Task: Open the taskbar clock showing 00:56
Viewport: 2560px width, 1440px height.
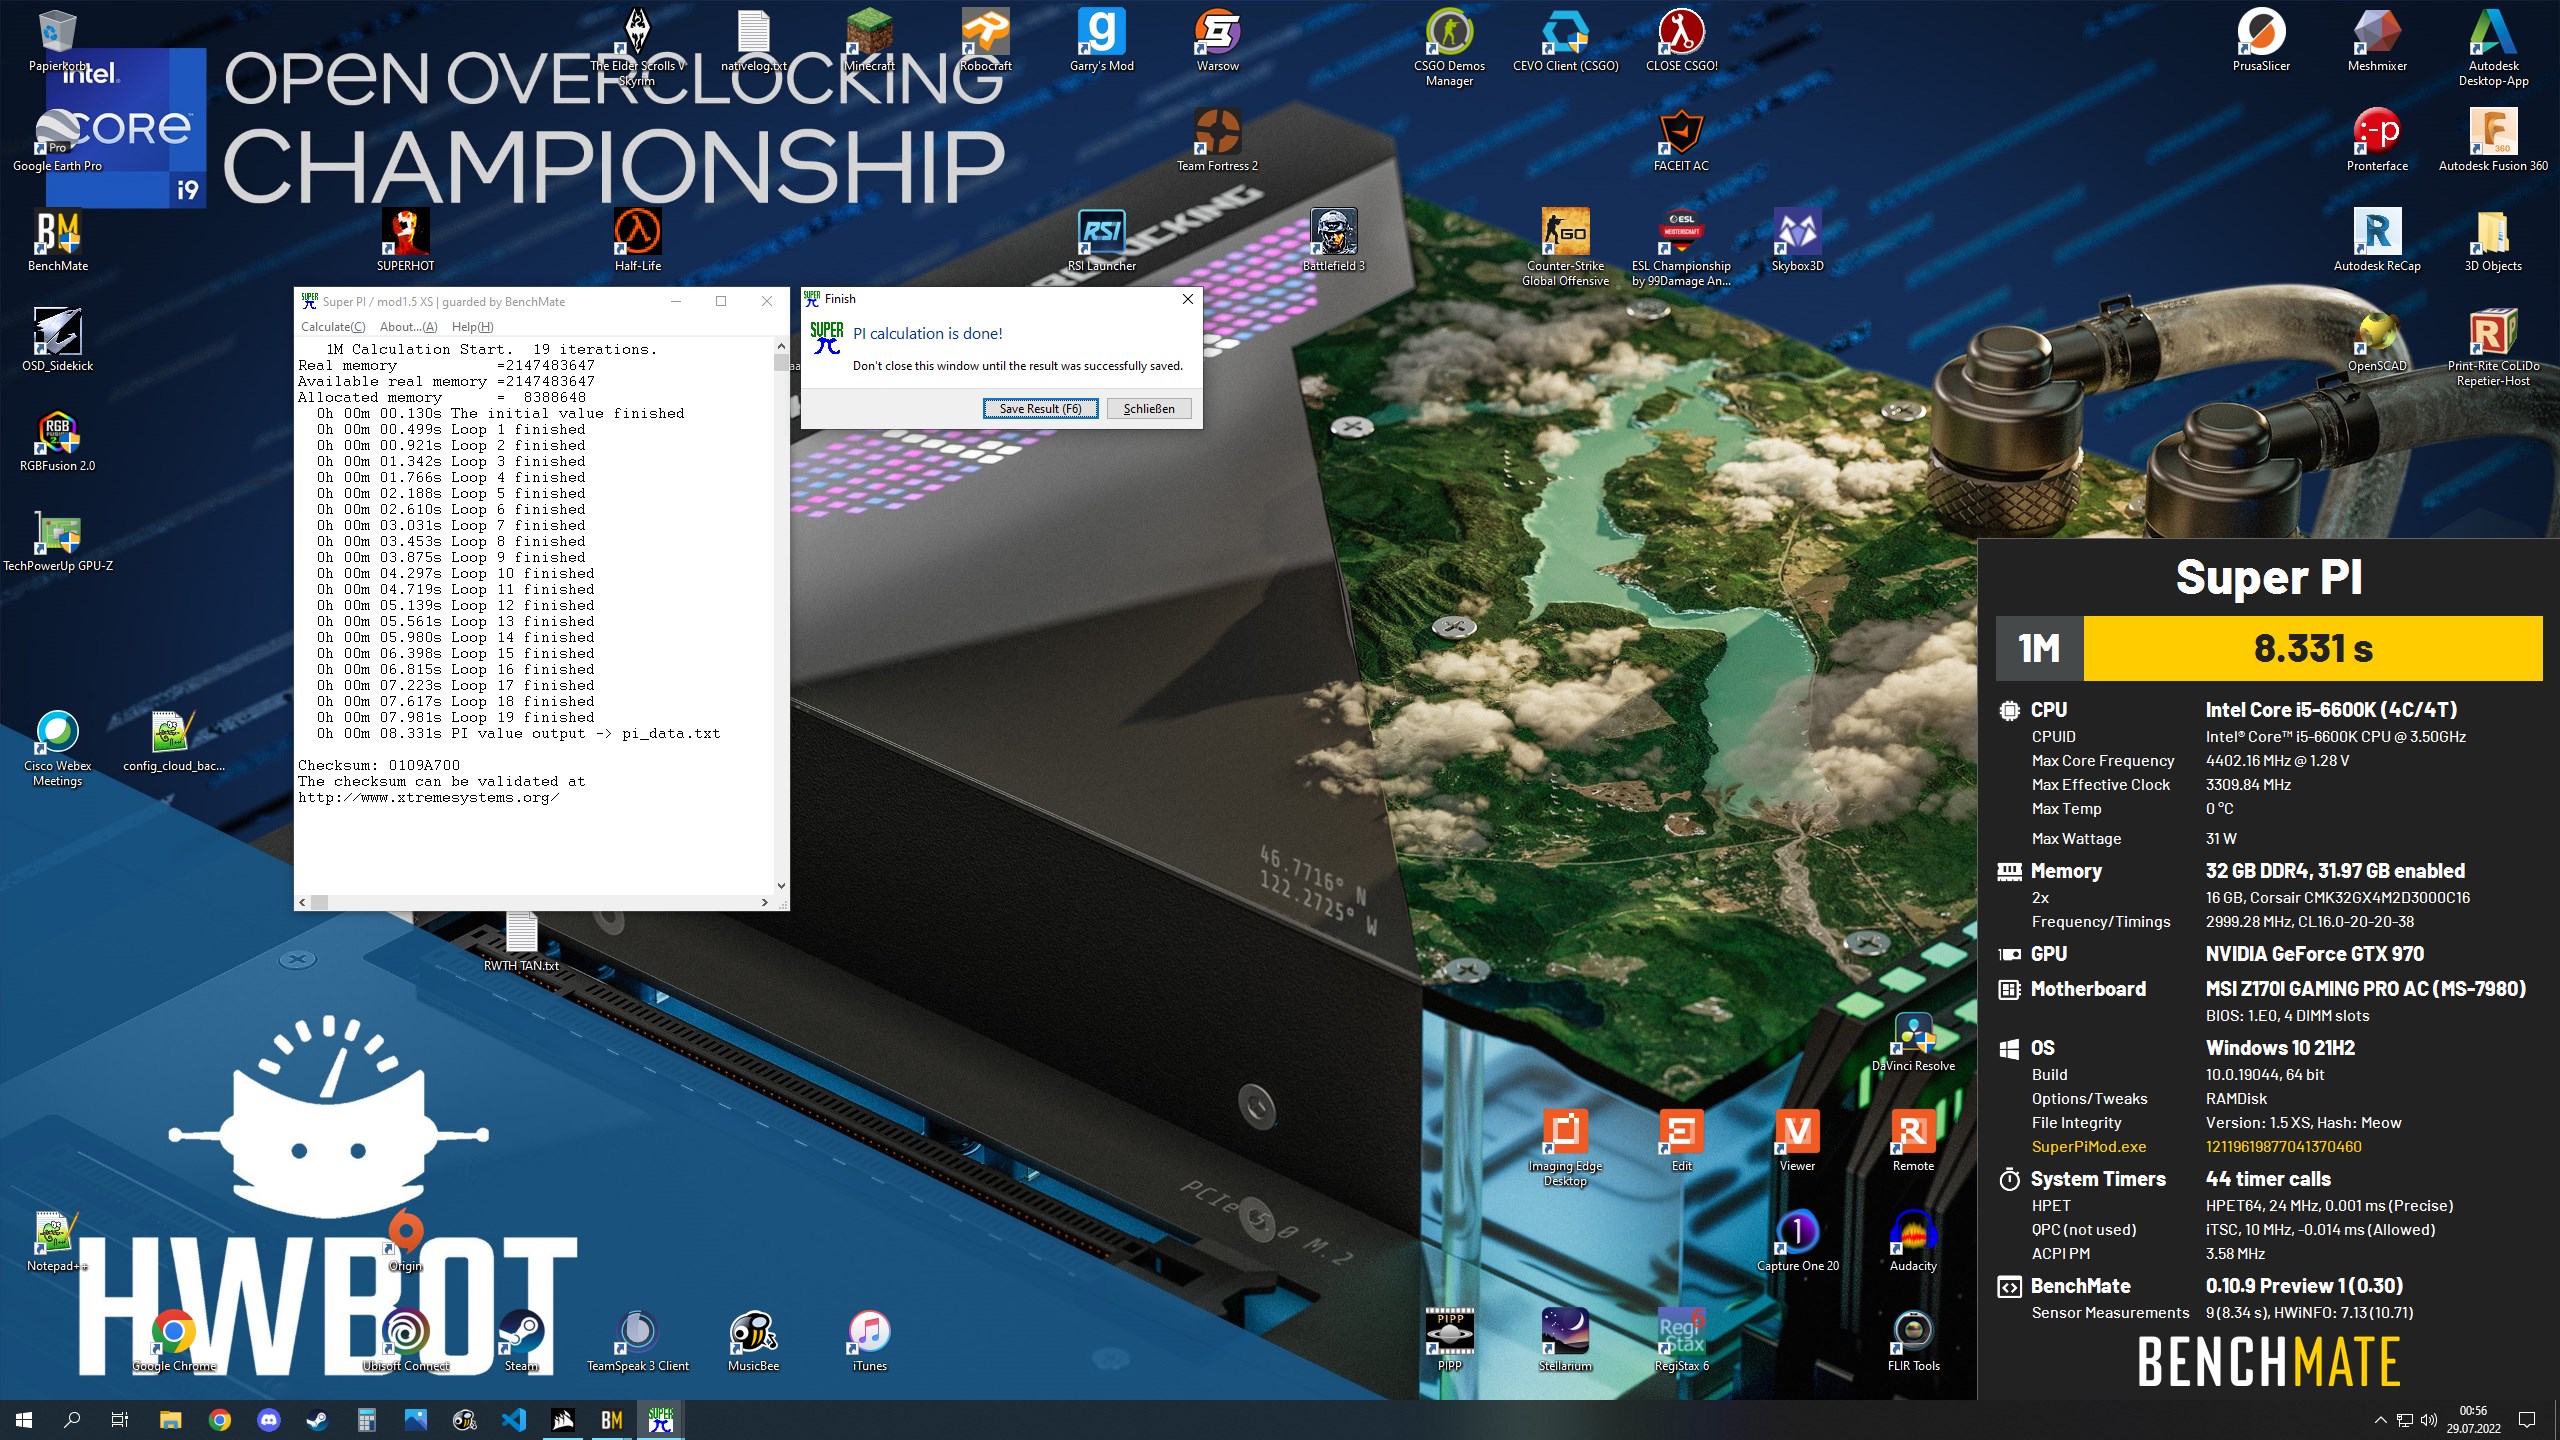Action: point(2473,1420)
